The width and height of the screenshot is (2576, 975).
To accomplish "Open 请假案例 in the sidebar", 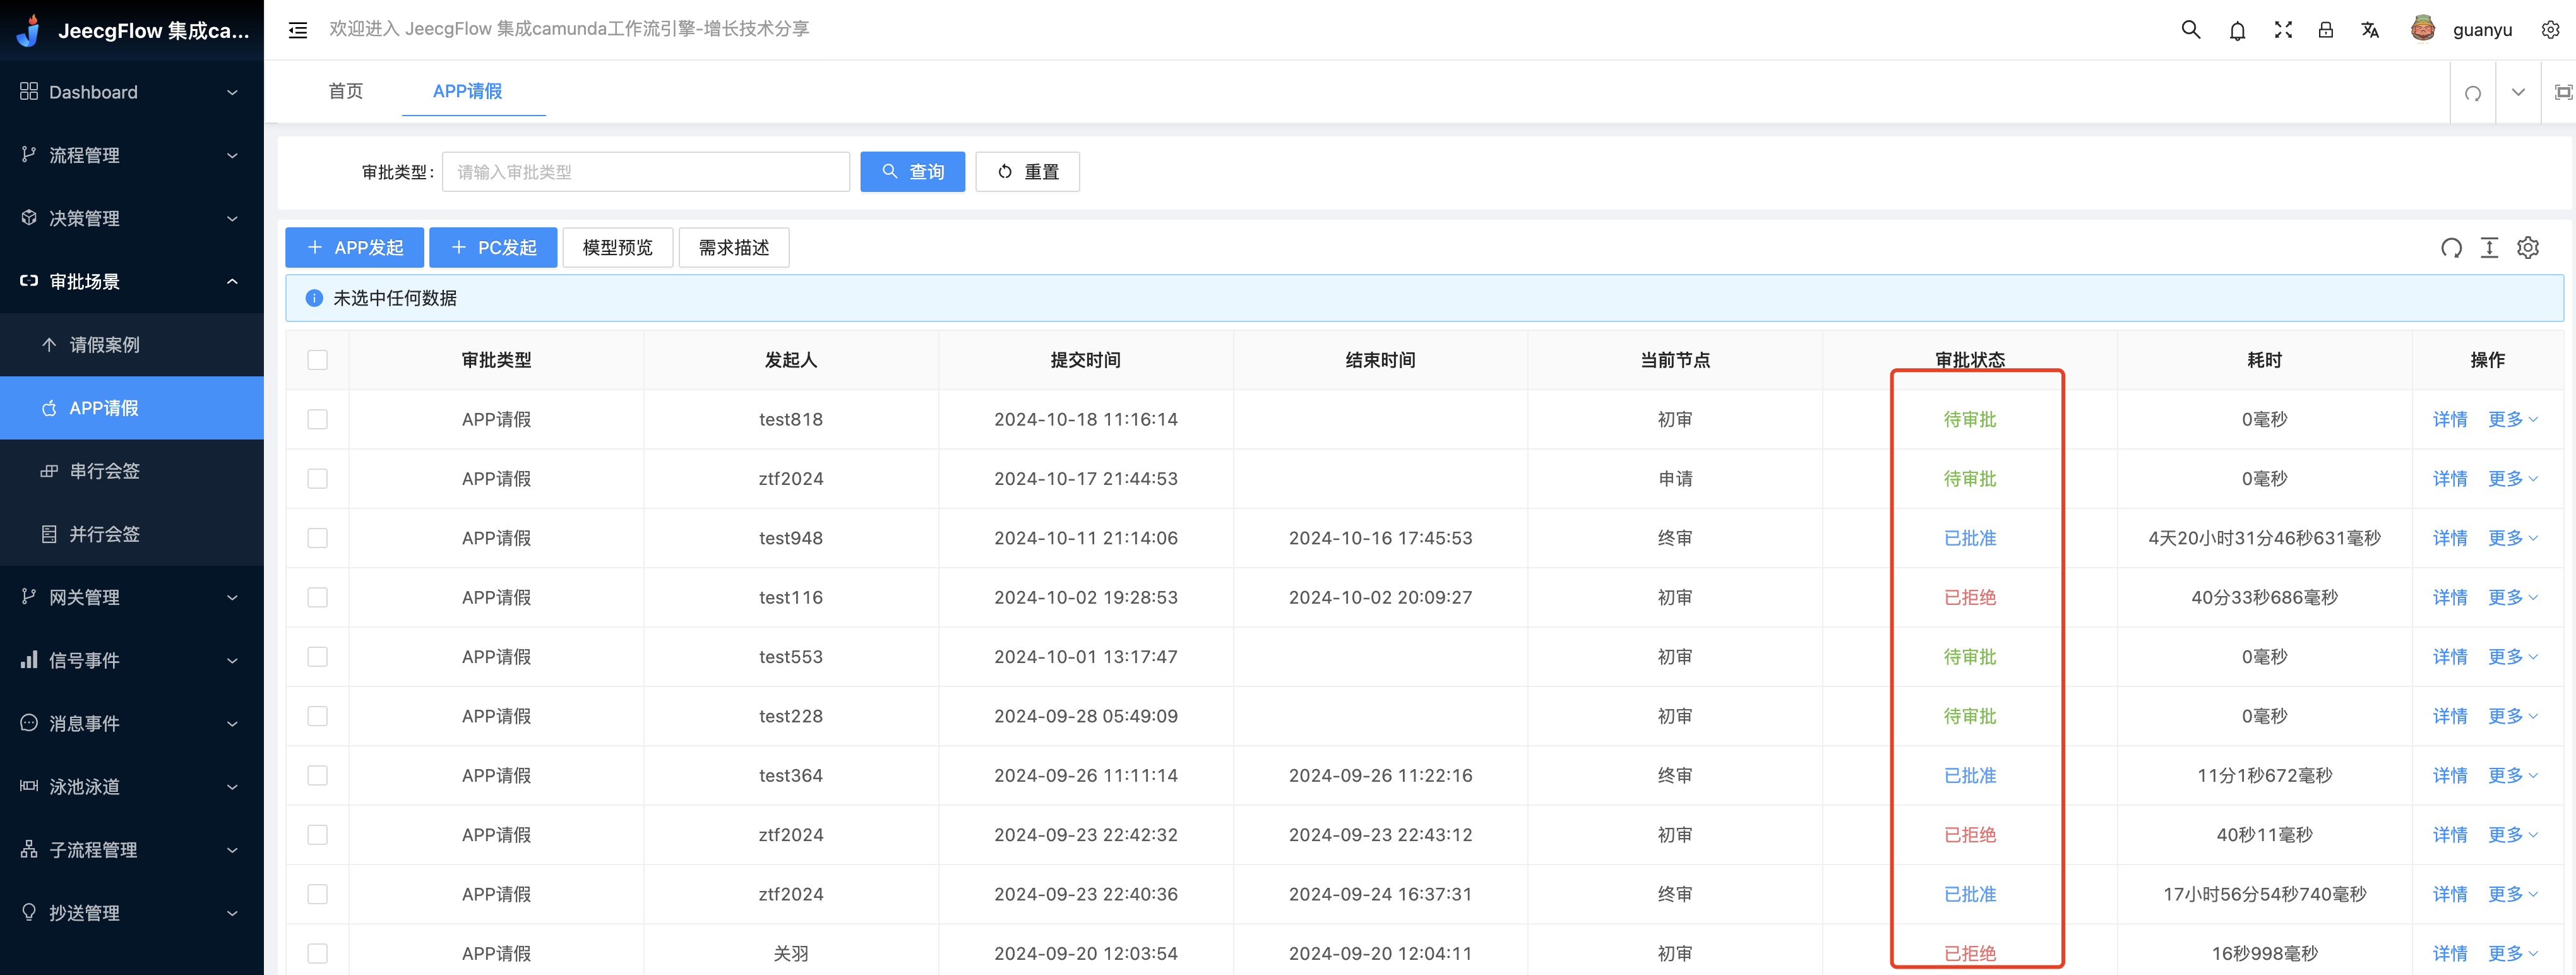I will [x=132, y=344].
